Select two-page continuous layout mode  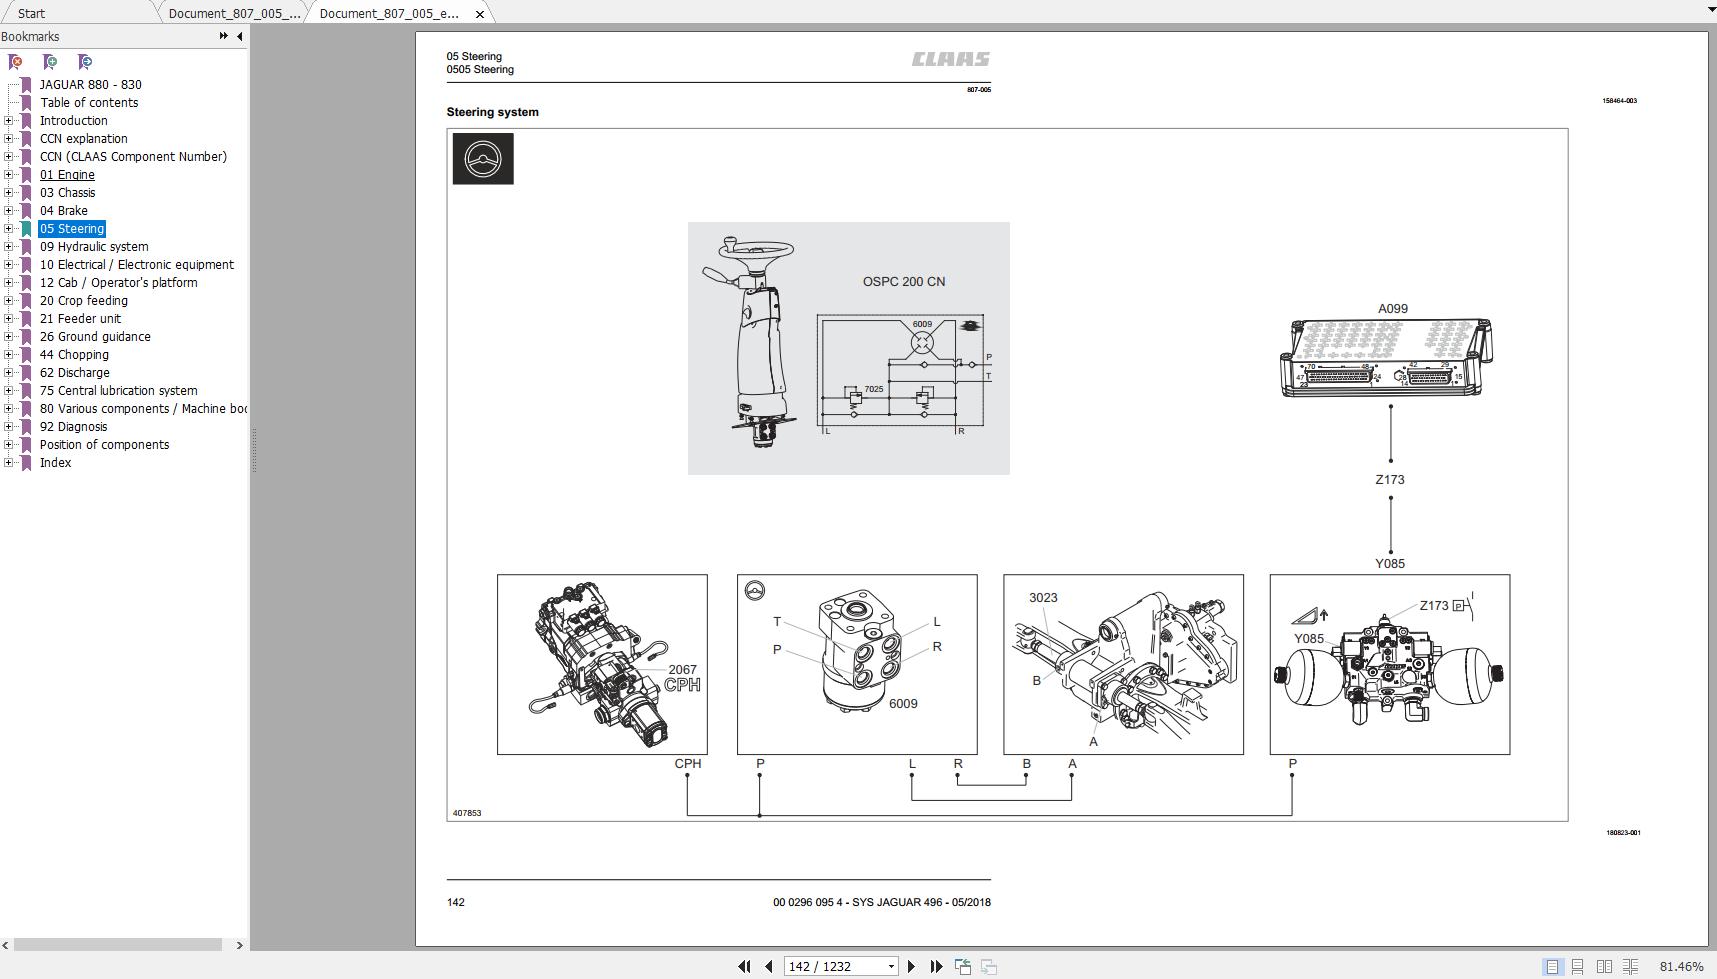1630,966
